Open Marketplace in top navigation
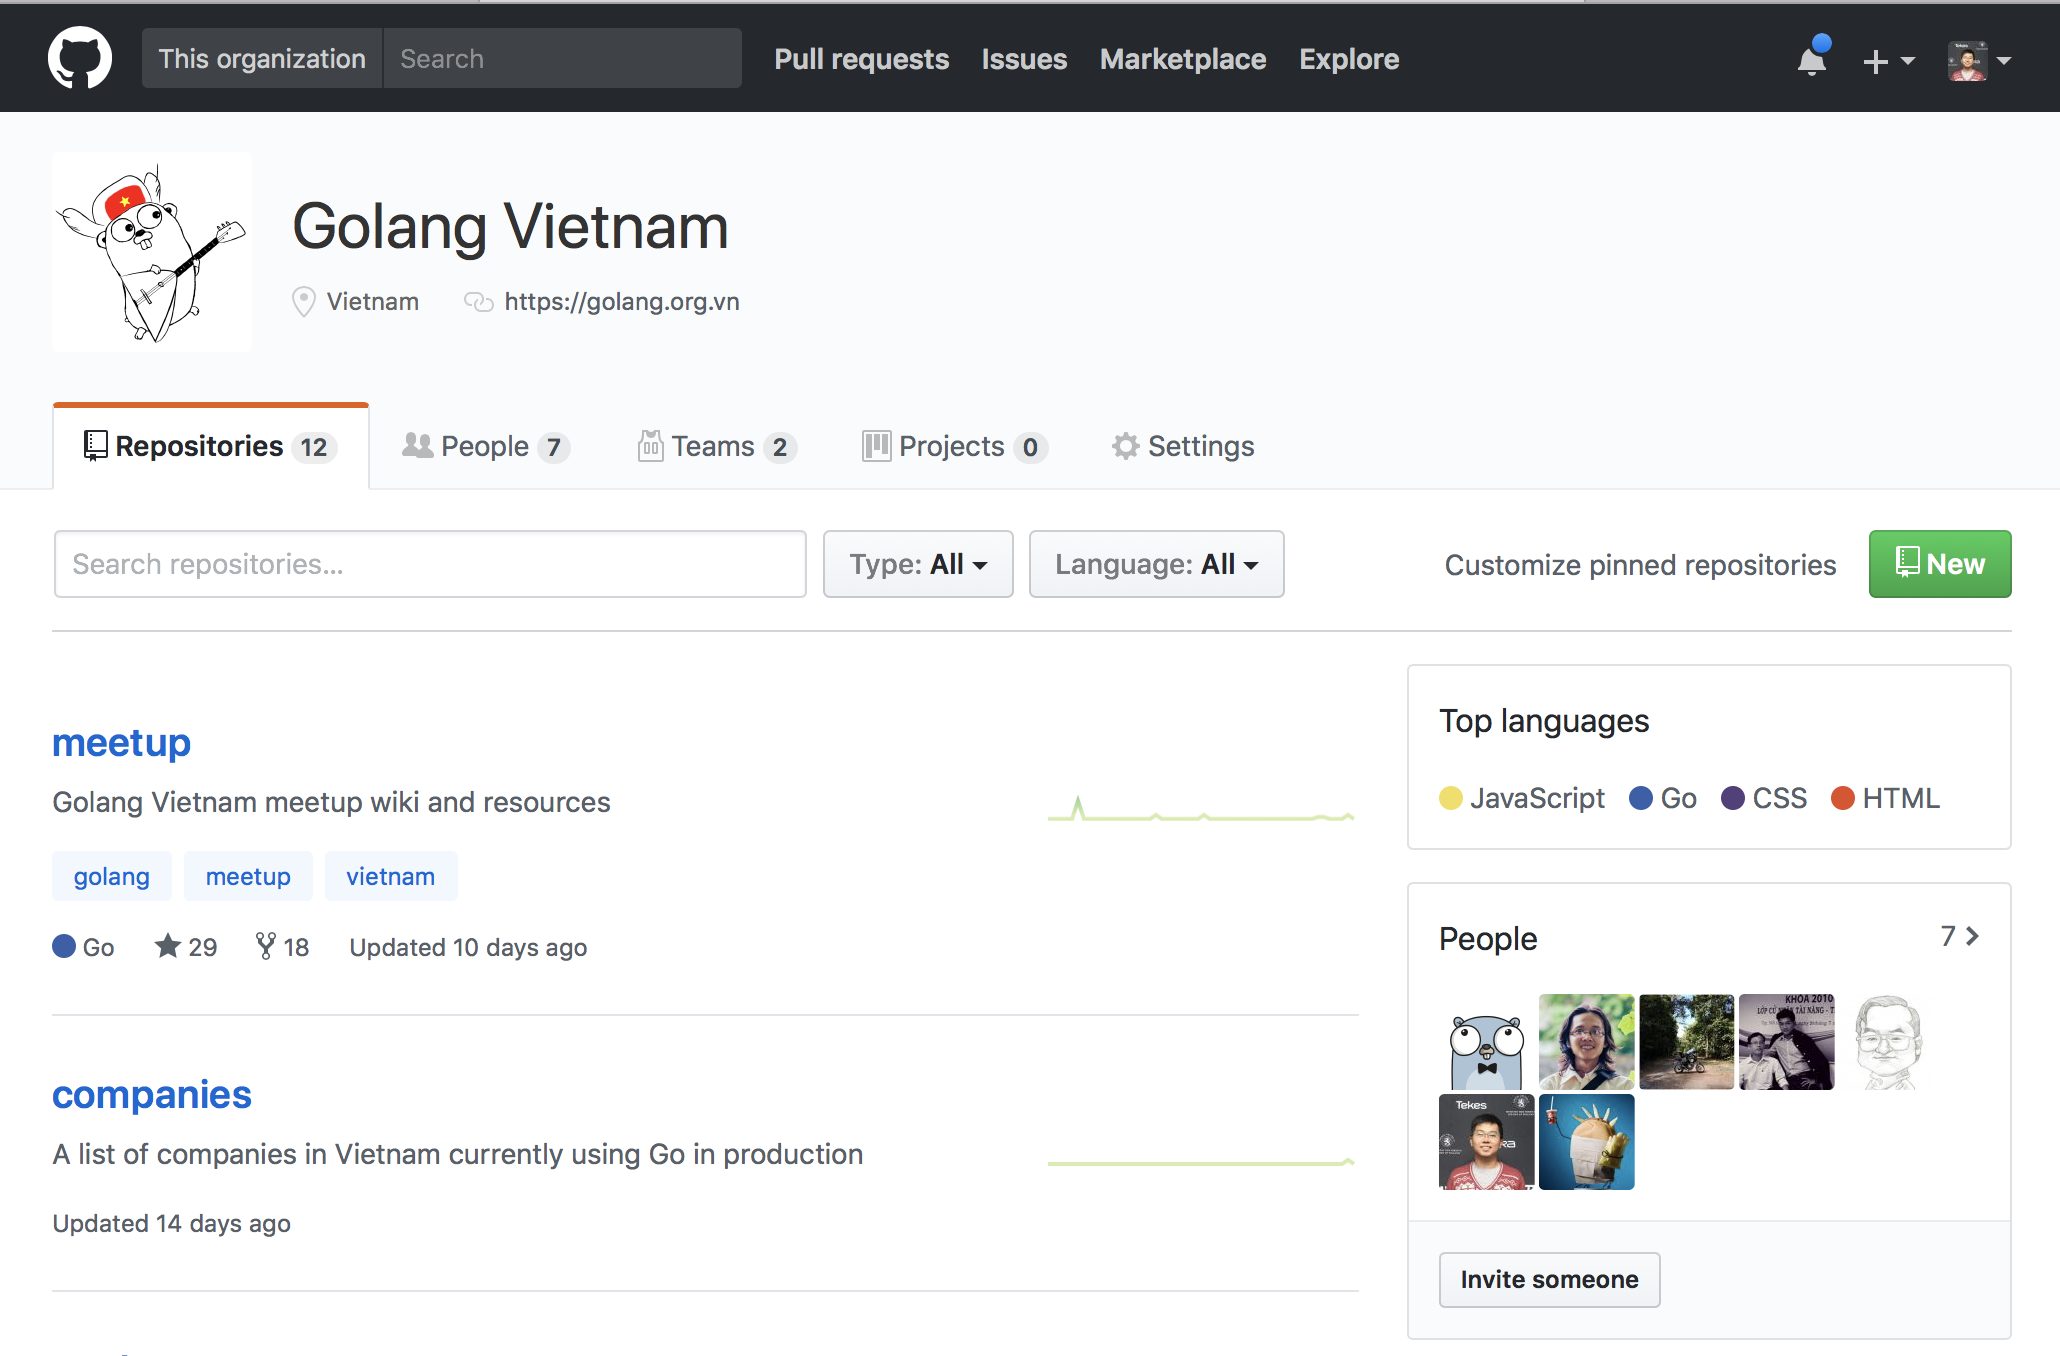This screenshot has height=1356, width=2060. (1183, 59)
